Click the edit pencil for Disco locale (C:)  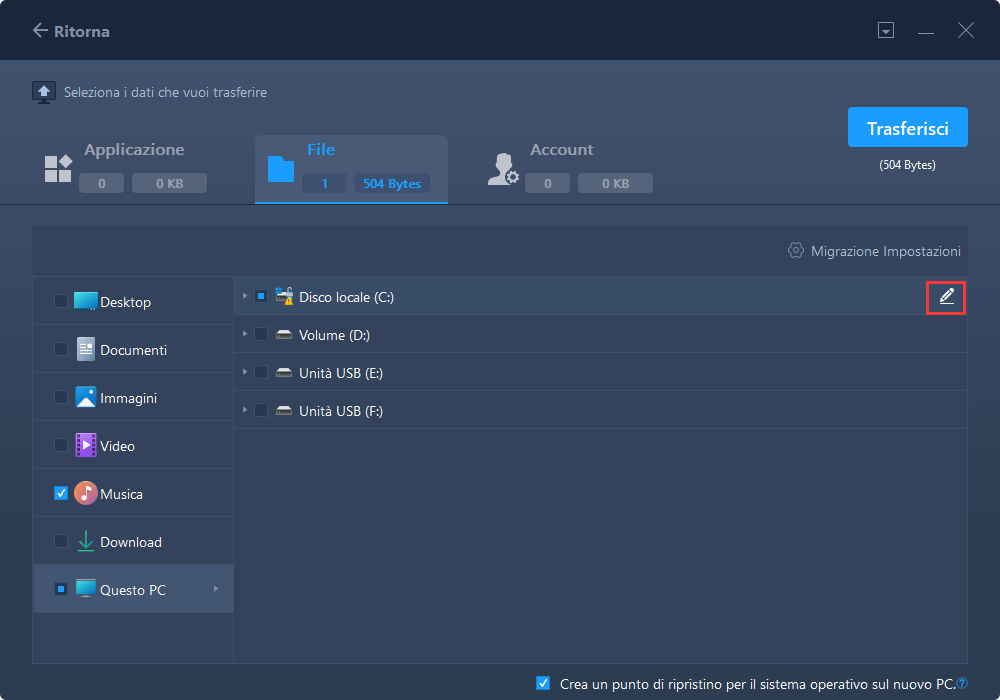pos(946,297)
